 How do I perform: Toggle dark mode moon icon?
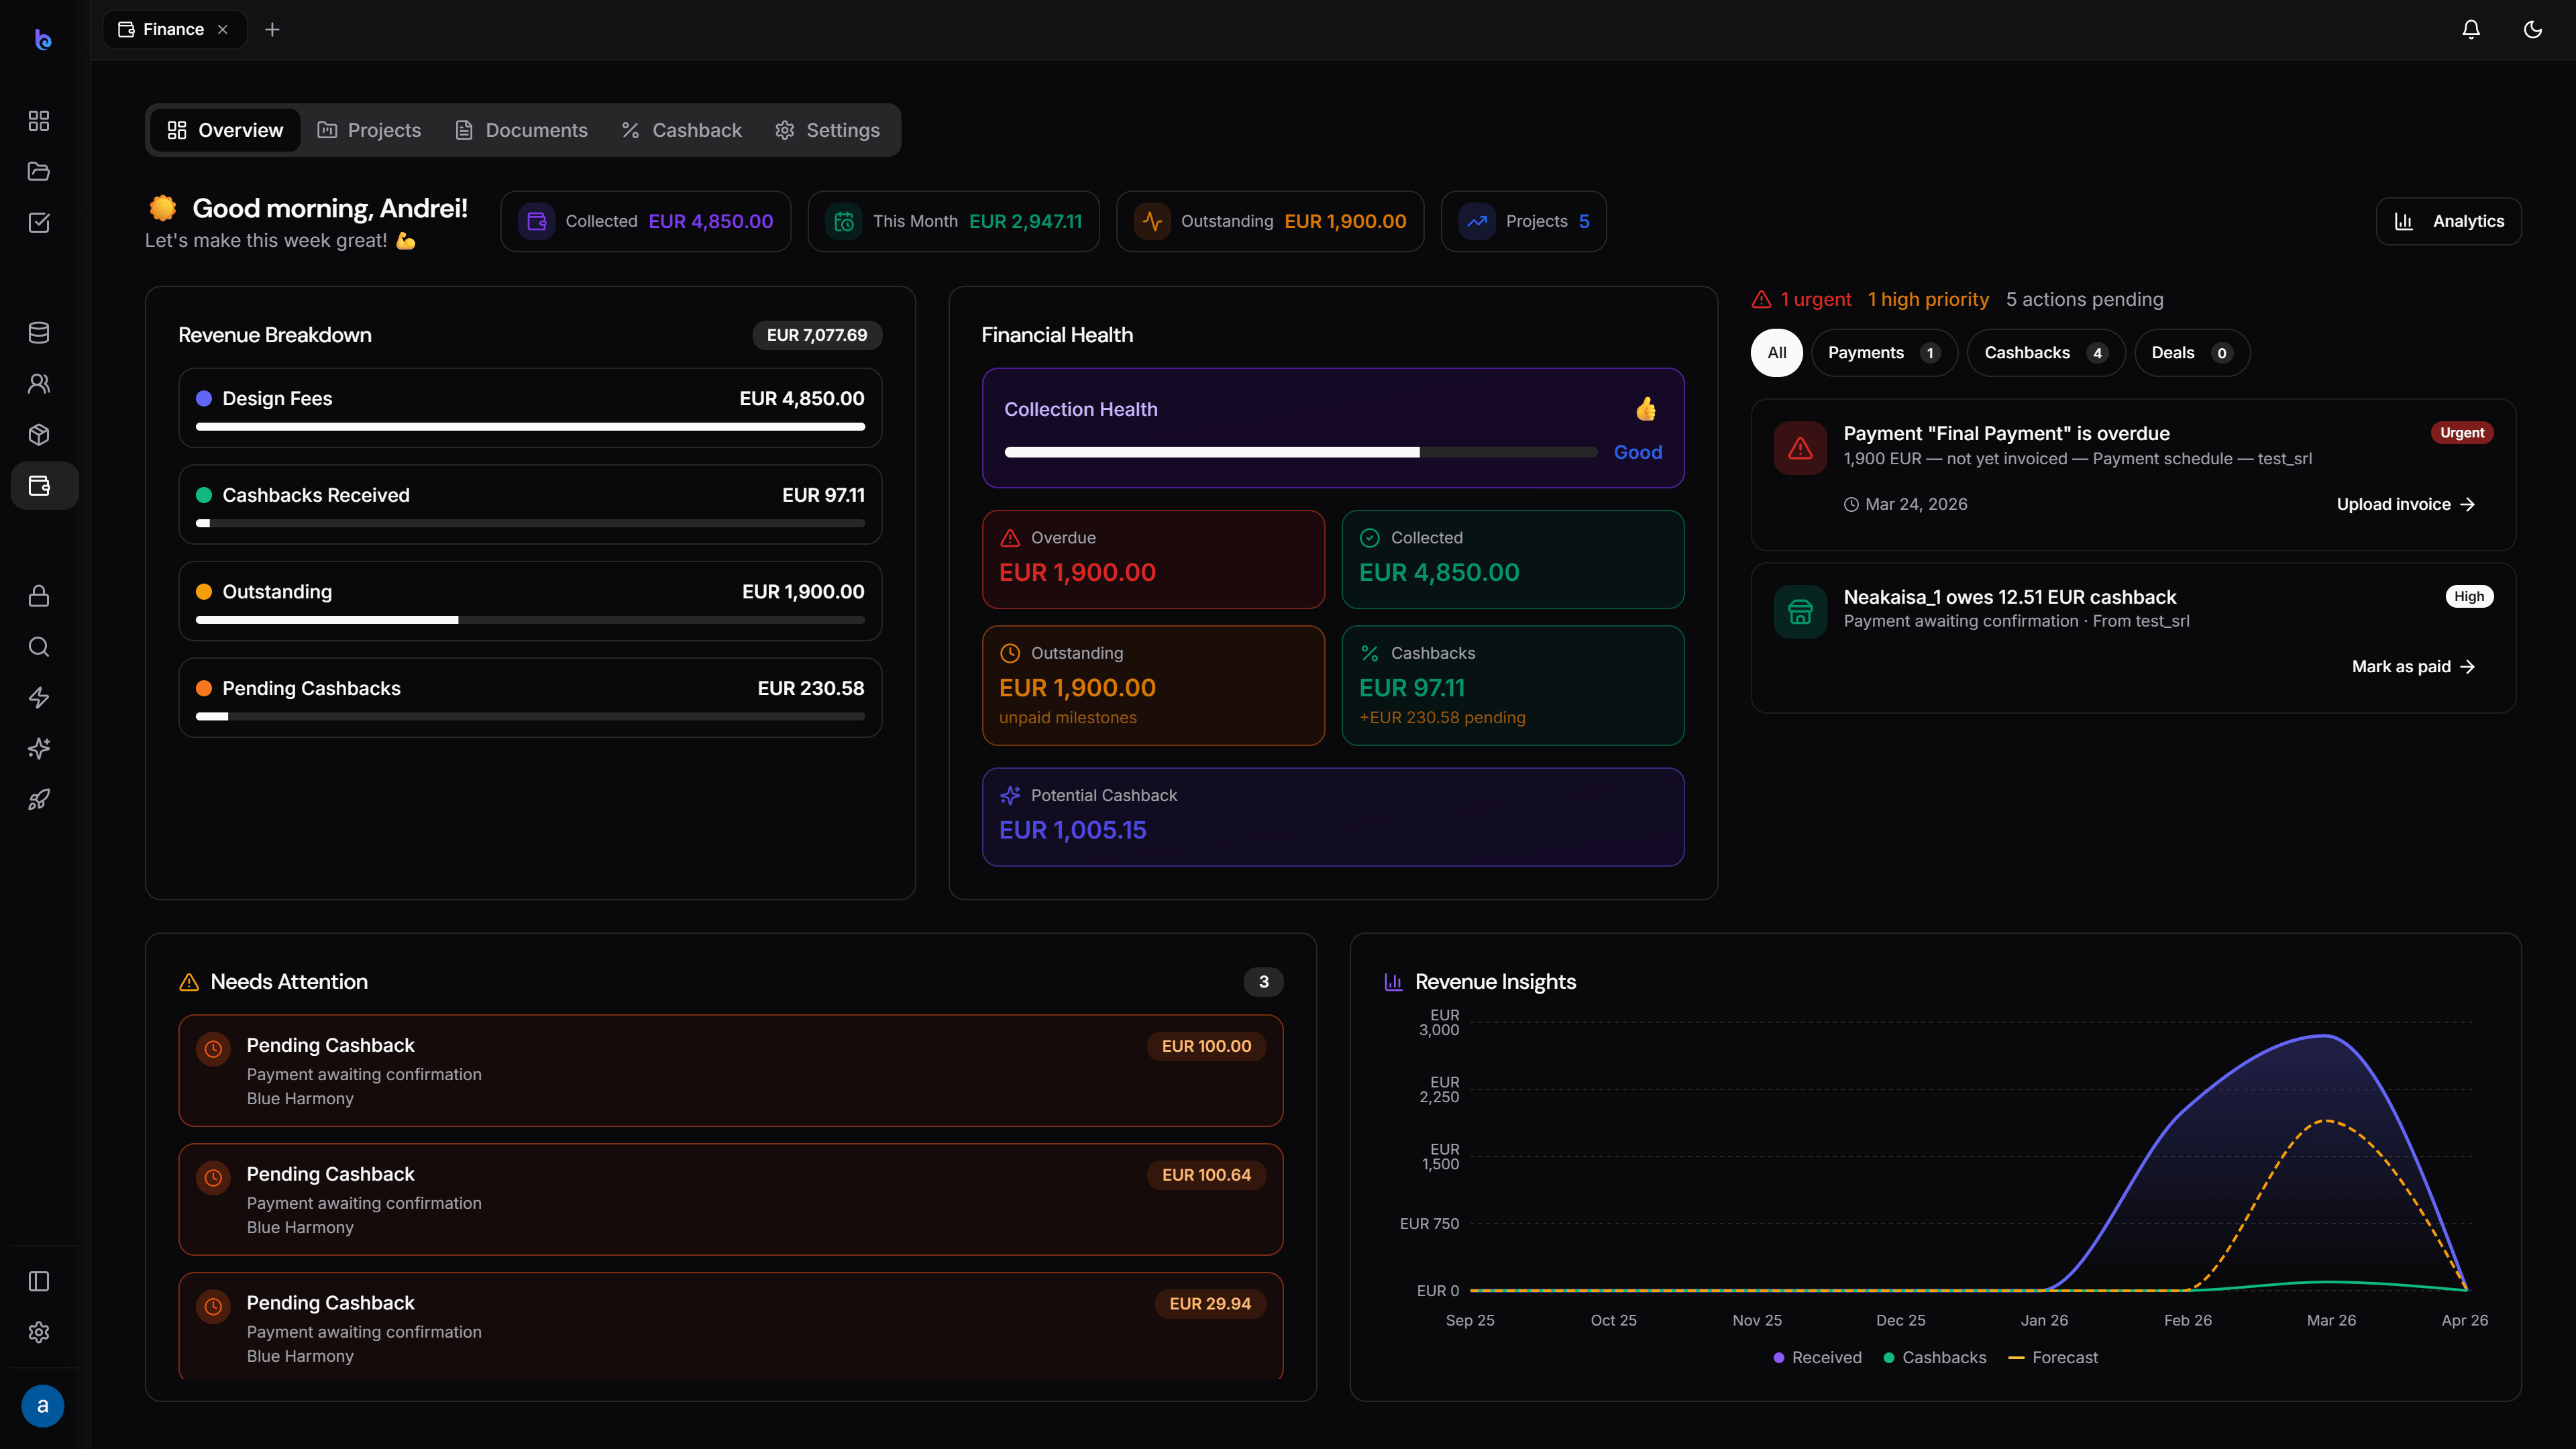coord(2533,30)
